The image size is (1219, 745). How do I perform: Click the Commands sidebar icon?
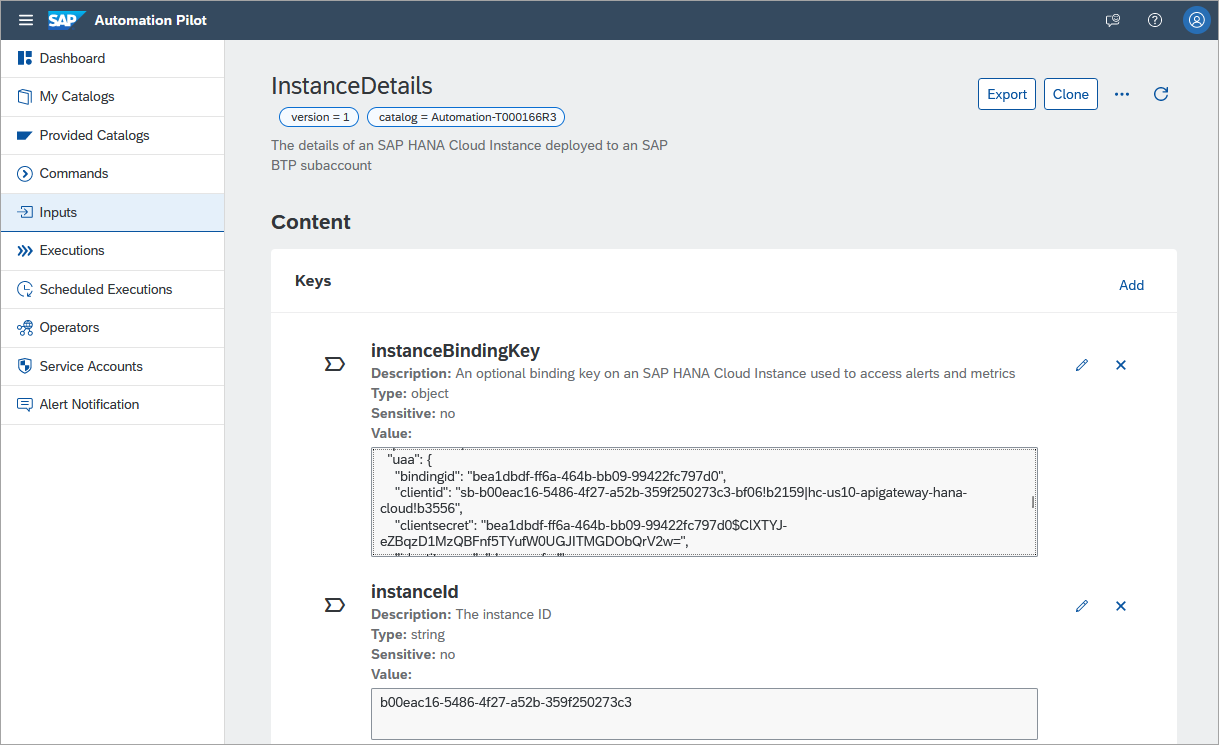click(25, 174)
